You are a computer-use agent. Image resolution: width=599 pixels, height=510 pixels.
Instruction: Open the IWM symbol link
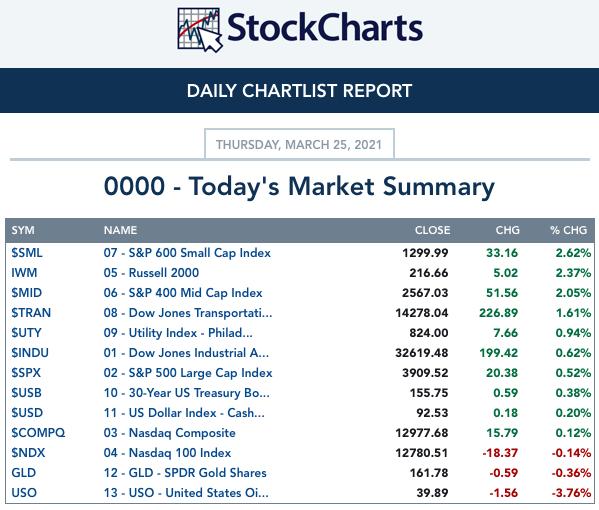point(24,273)
